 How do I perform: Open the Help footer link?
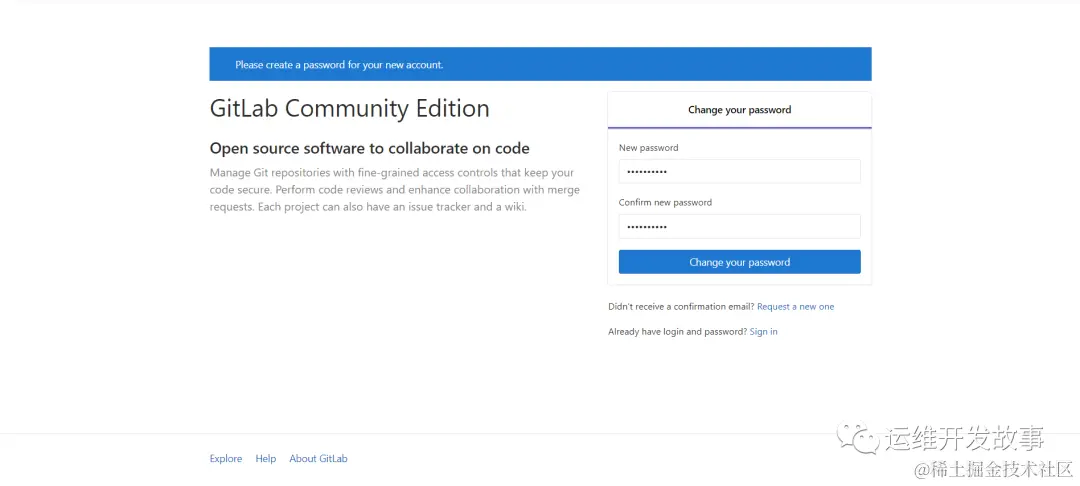pyautogui.click(x=266, y=459)
